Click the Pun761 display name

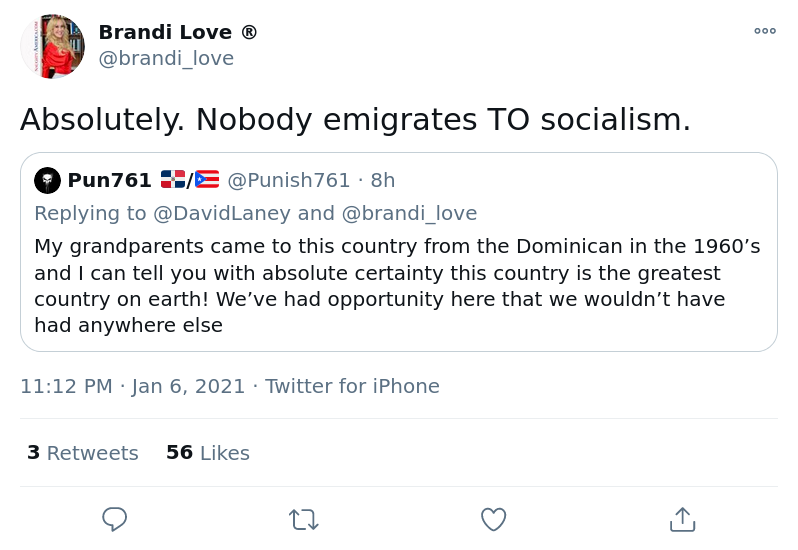click(x=109, y=180)
